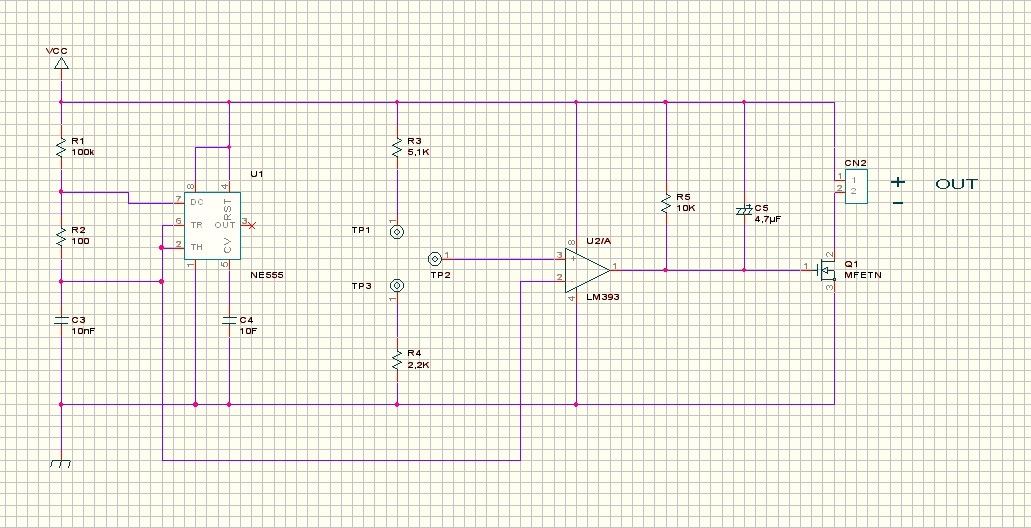Click the TP2 label text

[x=440, y=275]
